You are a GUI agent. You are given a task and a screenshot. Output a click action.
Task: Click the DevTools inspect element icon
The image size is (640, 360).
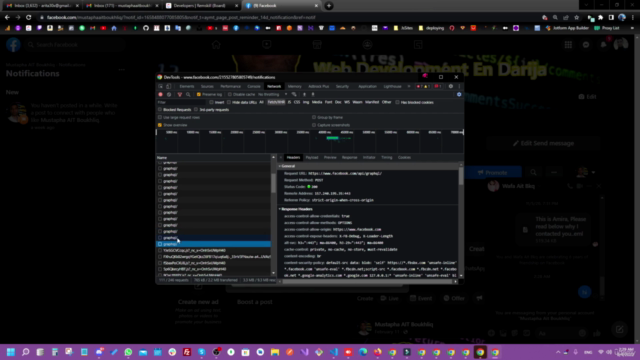coord(160,87)
